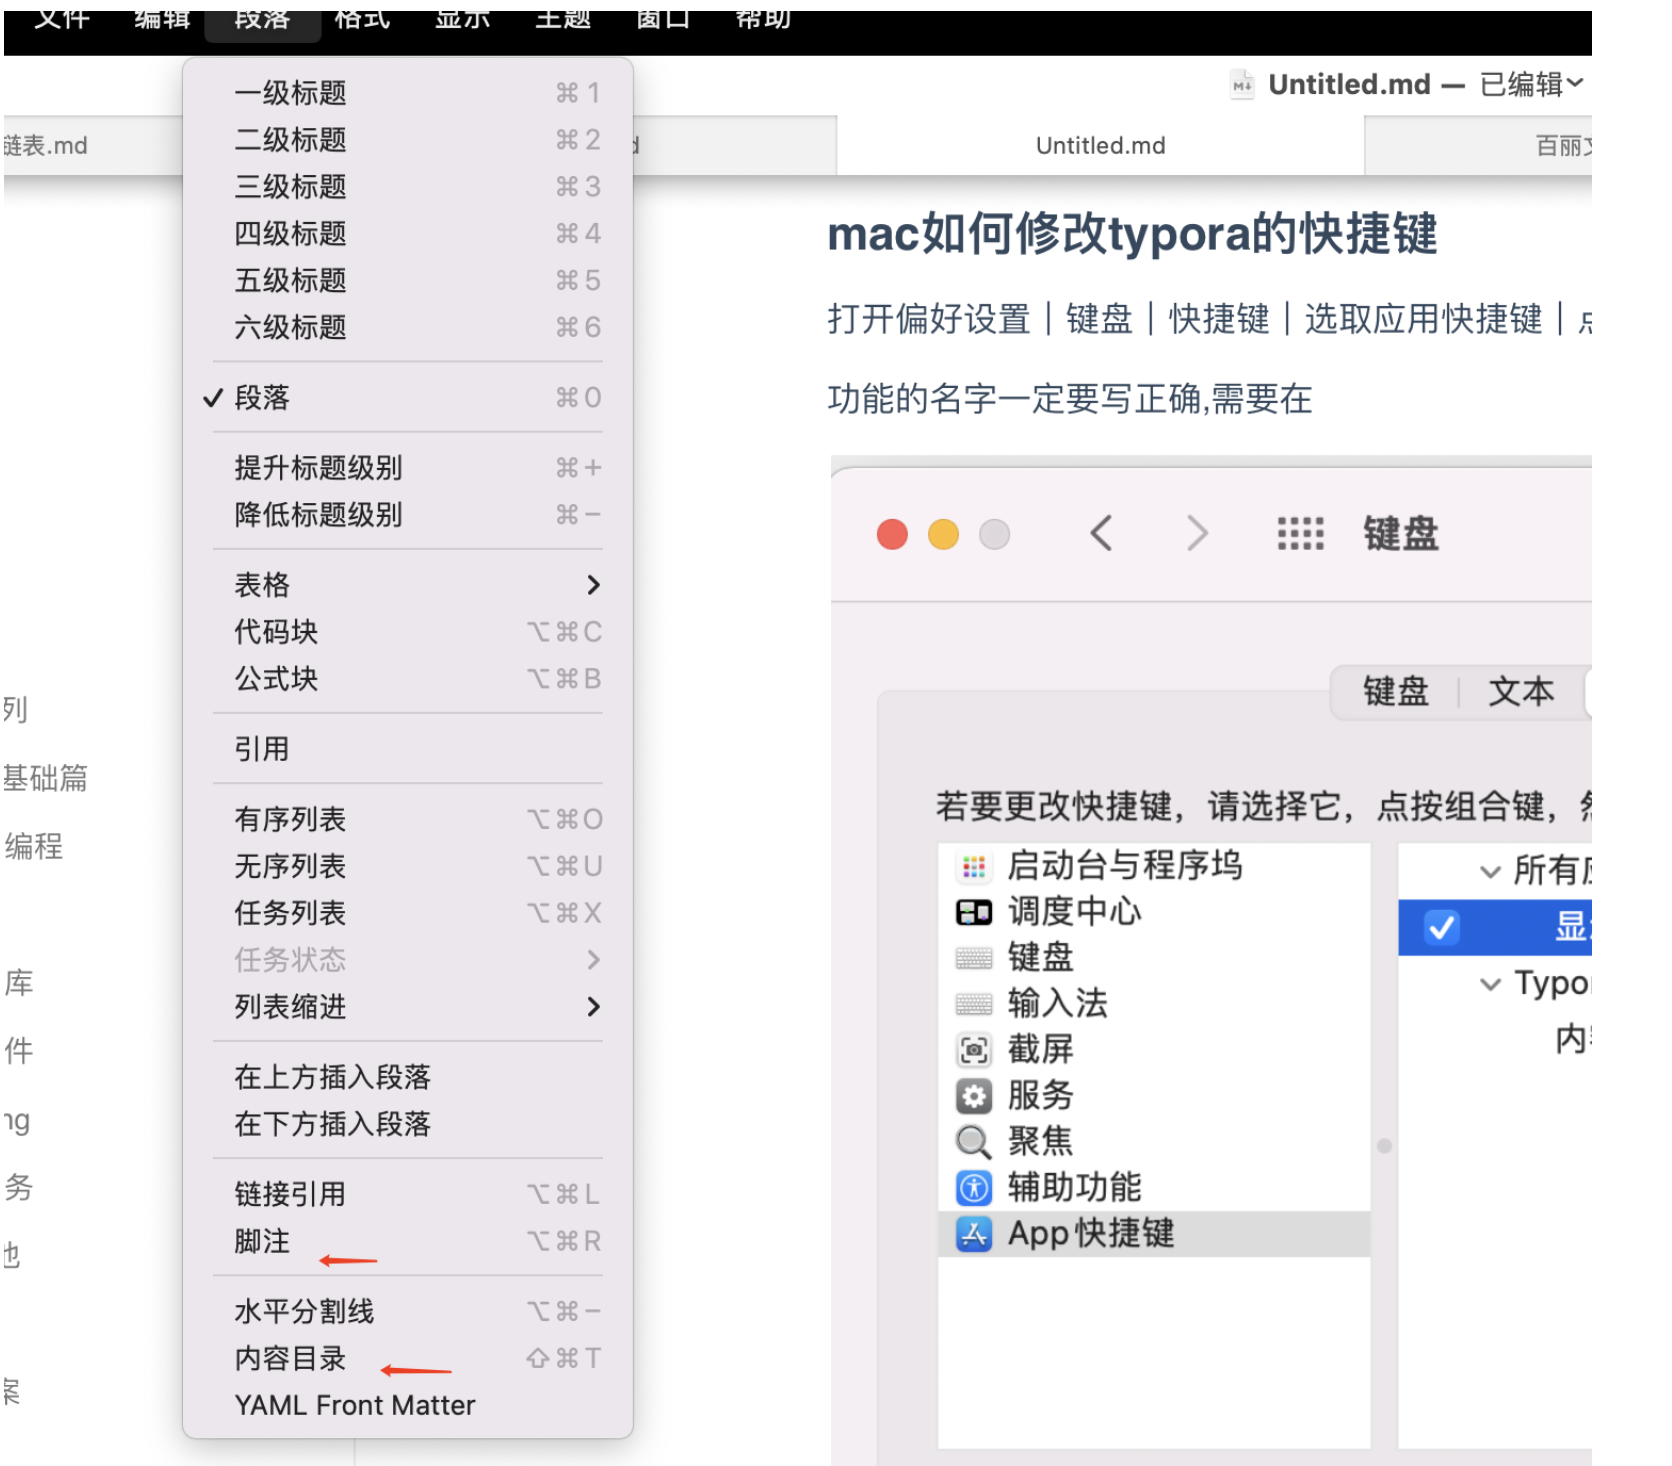Screen dimensions: 1672x1466
Task: Choose 一级标题 heading option
Action: [x=408, y=93]
